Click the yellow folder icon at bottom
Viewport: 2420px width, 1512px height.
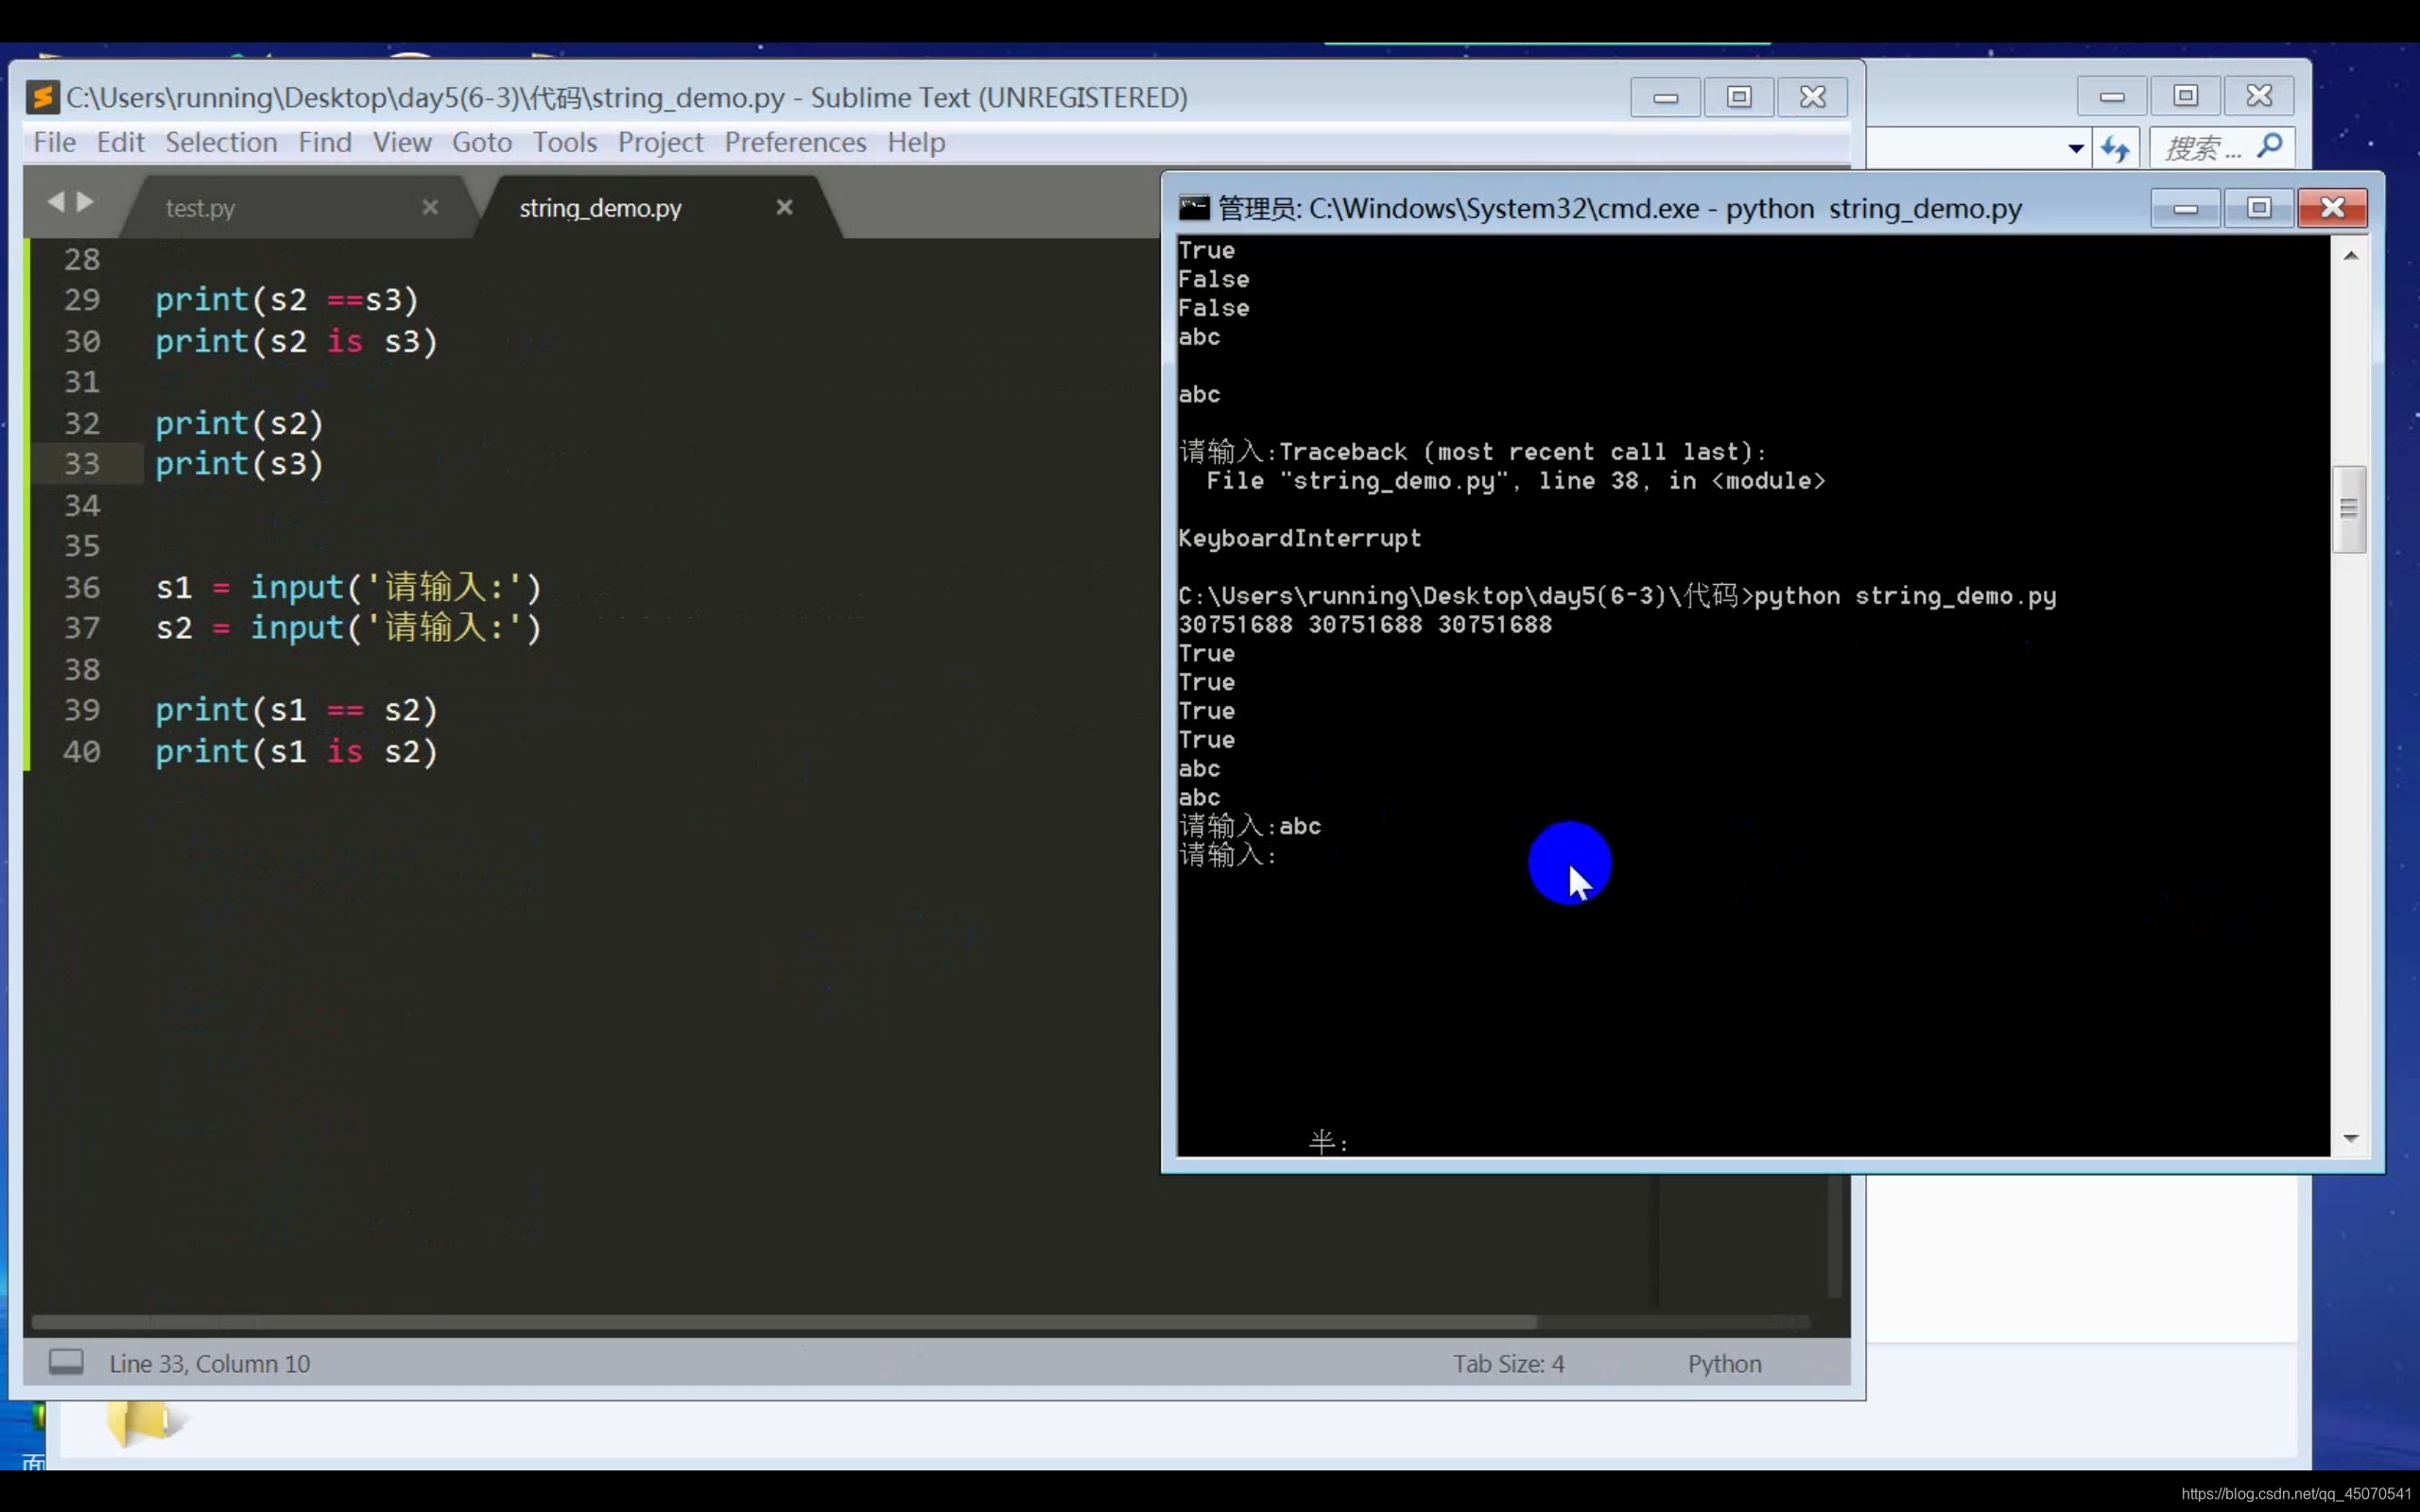click(140, 1421)
